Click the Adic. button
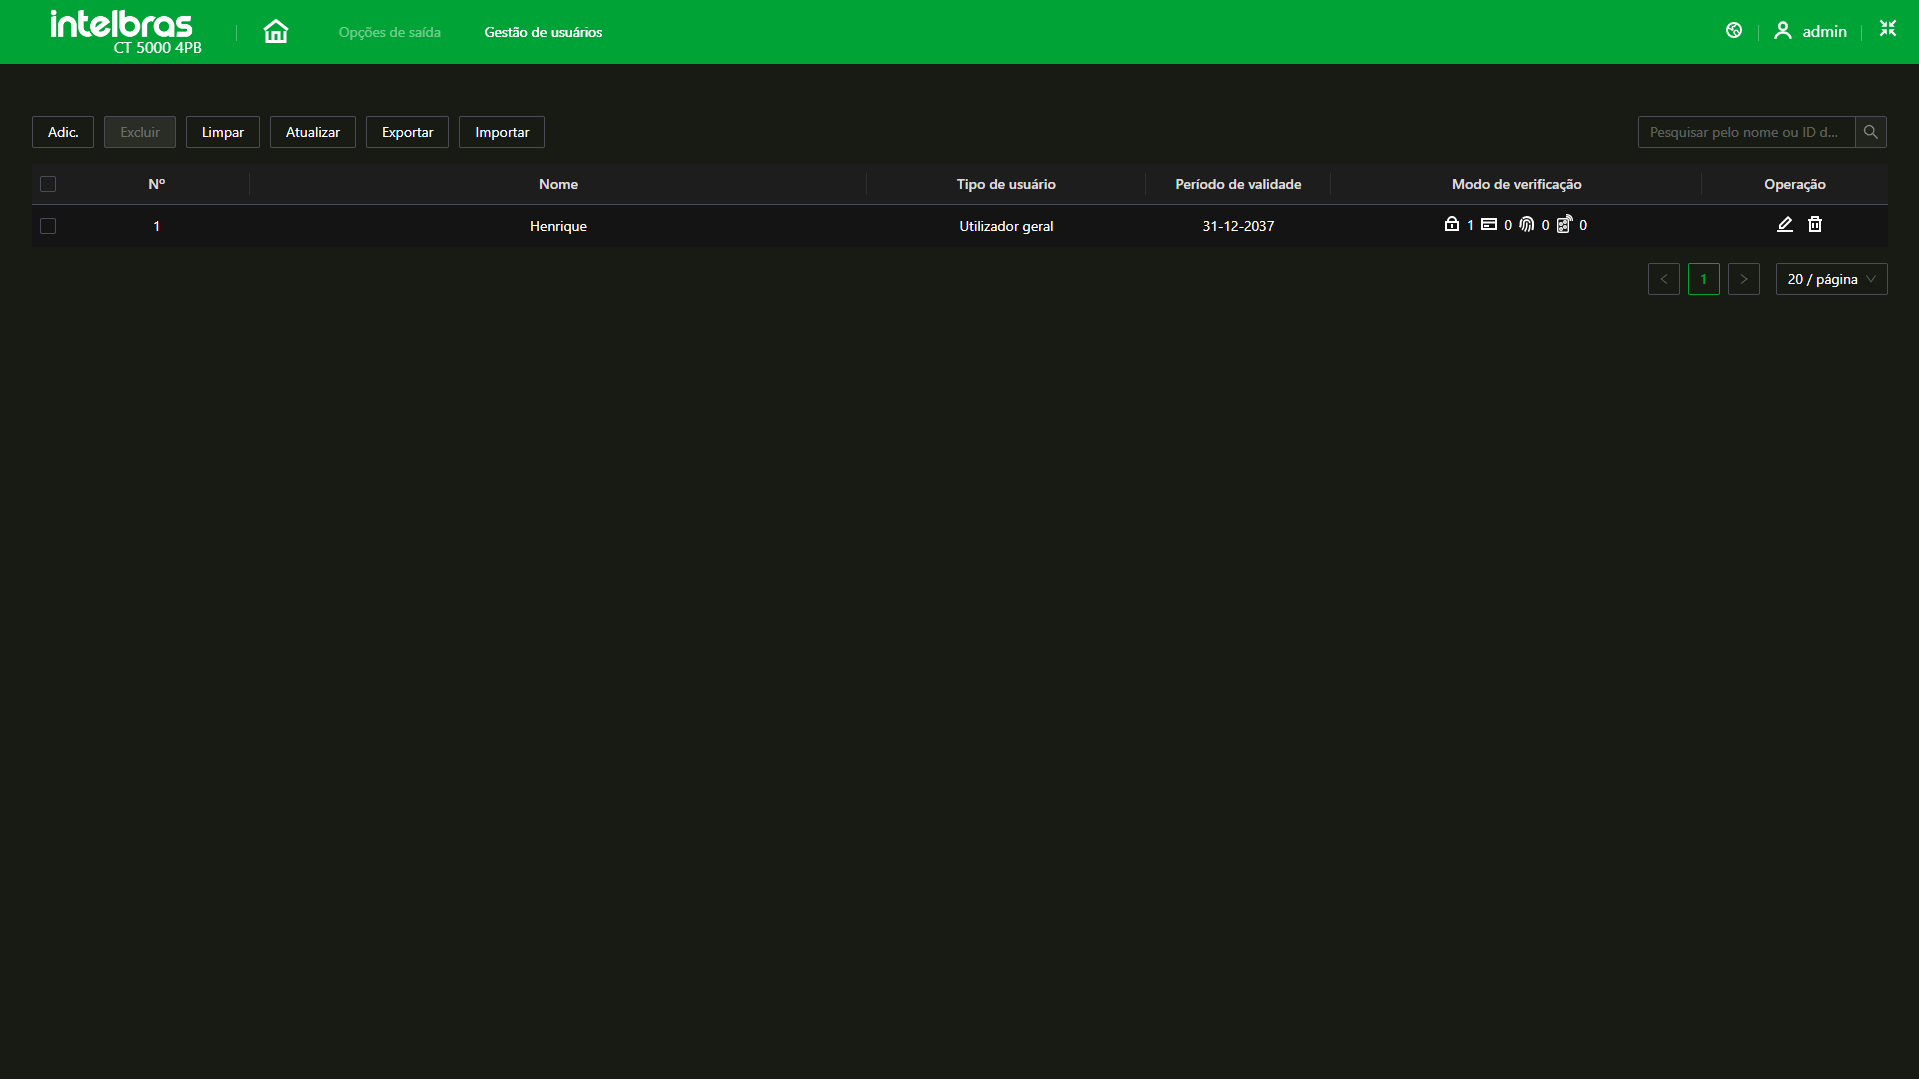1919x1079 pixels. pyautogui.click(x=63, y=132)
